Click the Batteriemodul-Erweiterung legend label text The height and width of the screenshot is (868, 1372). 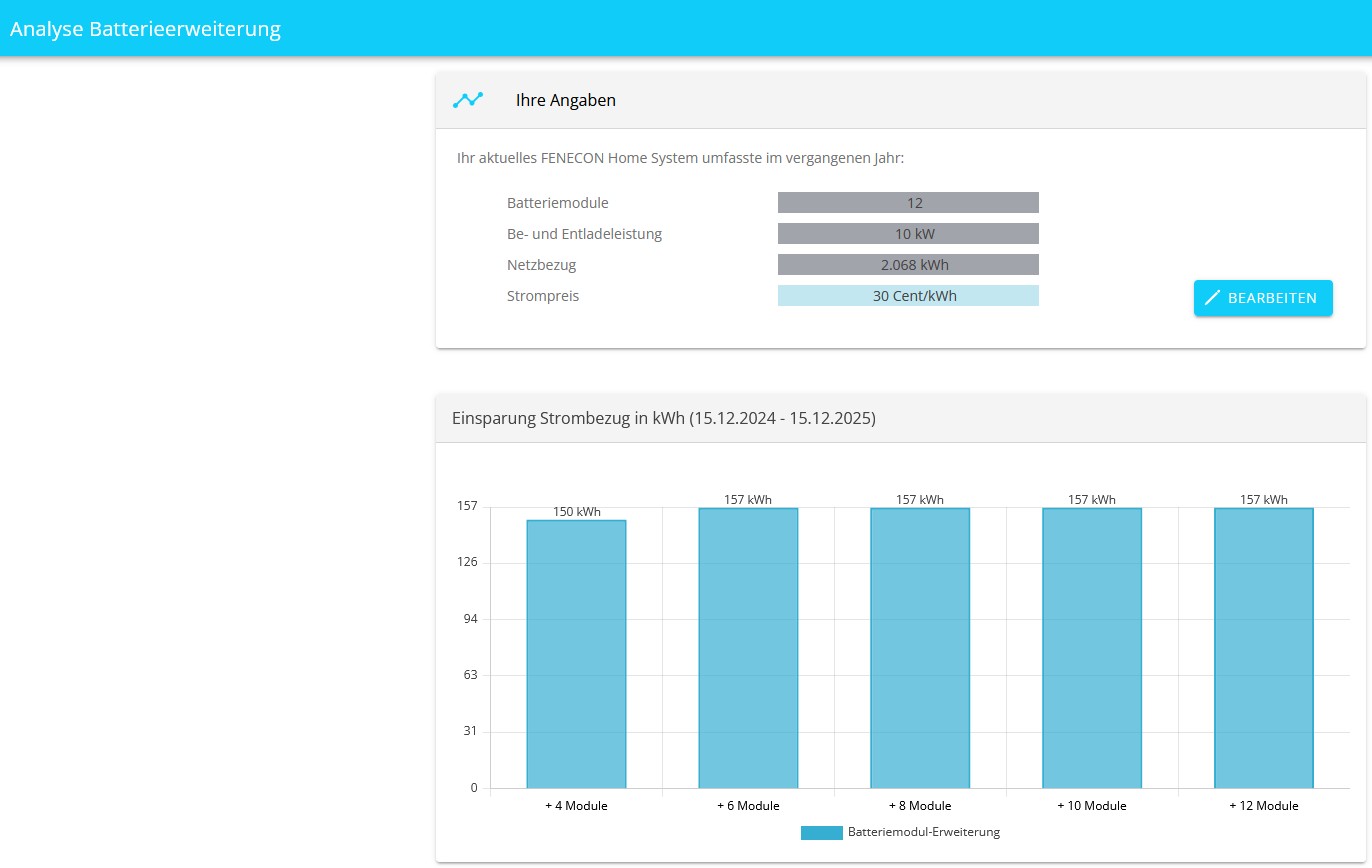[923, 832]
